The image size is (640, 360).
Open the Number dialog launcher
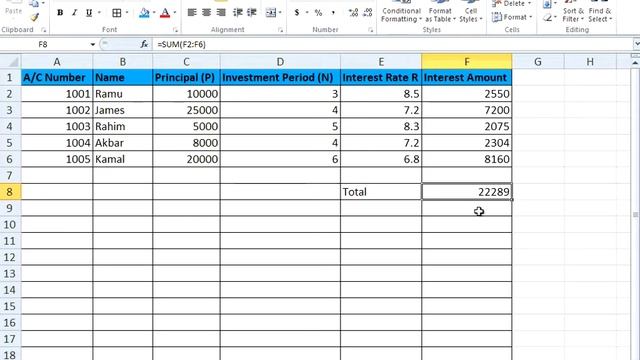[x=371, y=30]
